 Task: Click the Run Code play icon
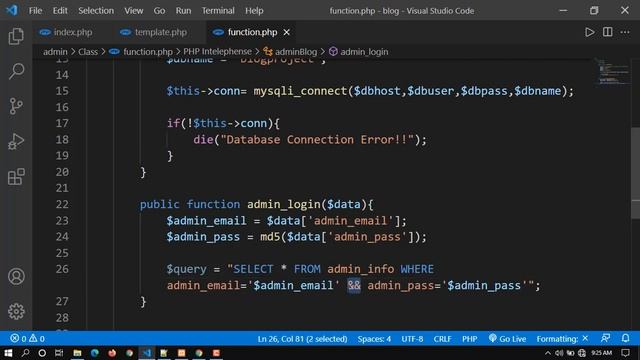(x=589, y=32)
